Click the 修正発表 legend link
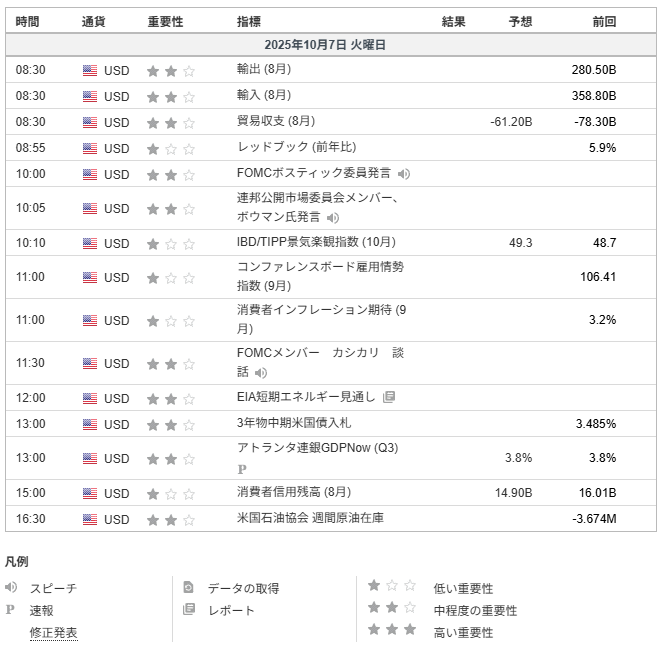 [53, 632]
